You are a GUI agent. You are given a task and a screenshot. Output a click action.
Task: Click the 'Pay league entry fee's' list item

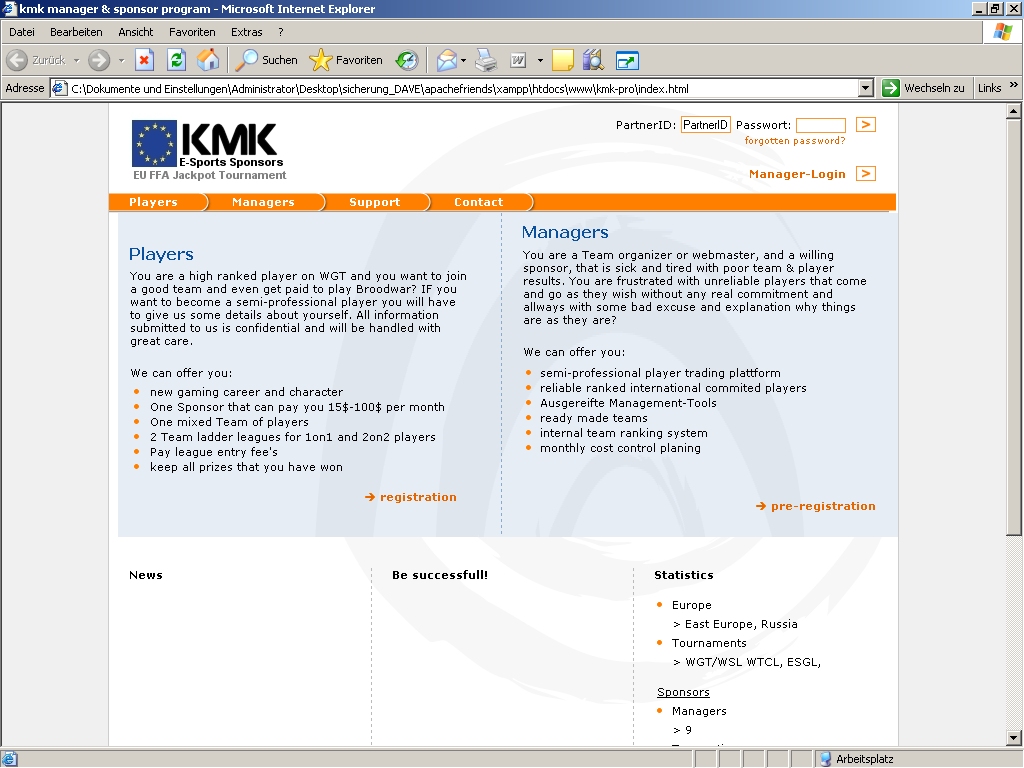(214, 452)
